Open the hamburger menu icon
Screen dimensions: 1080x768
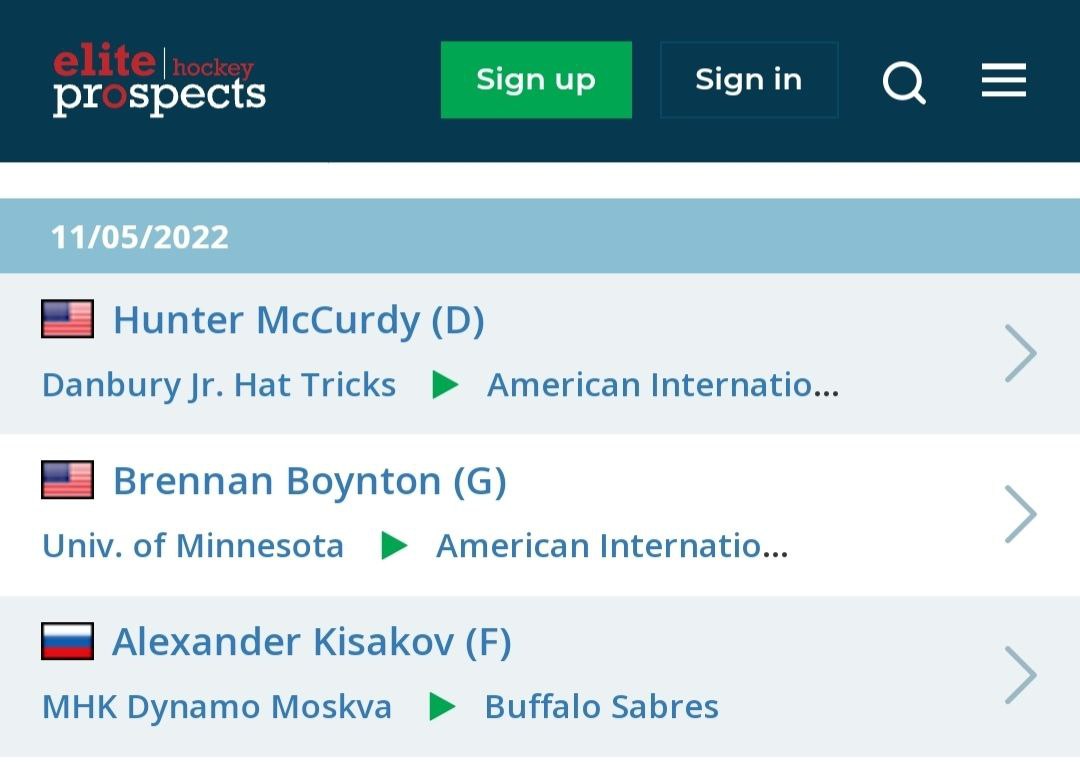[x=1004, y=80]
